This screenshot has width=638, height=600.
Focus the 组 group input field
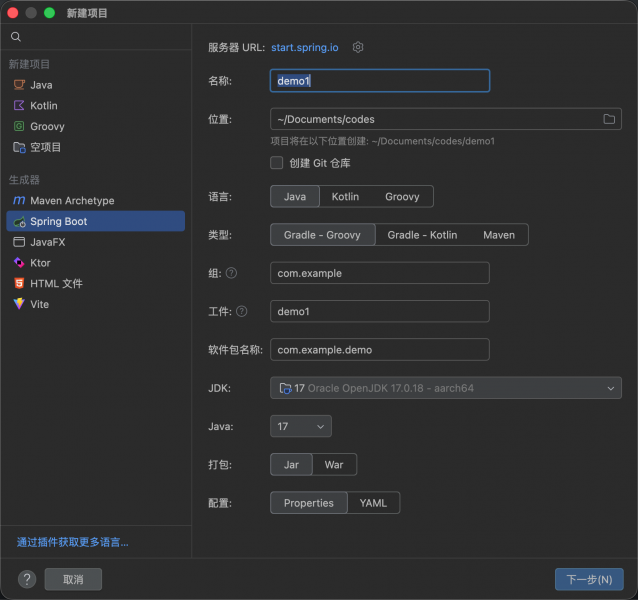(380, 273)
